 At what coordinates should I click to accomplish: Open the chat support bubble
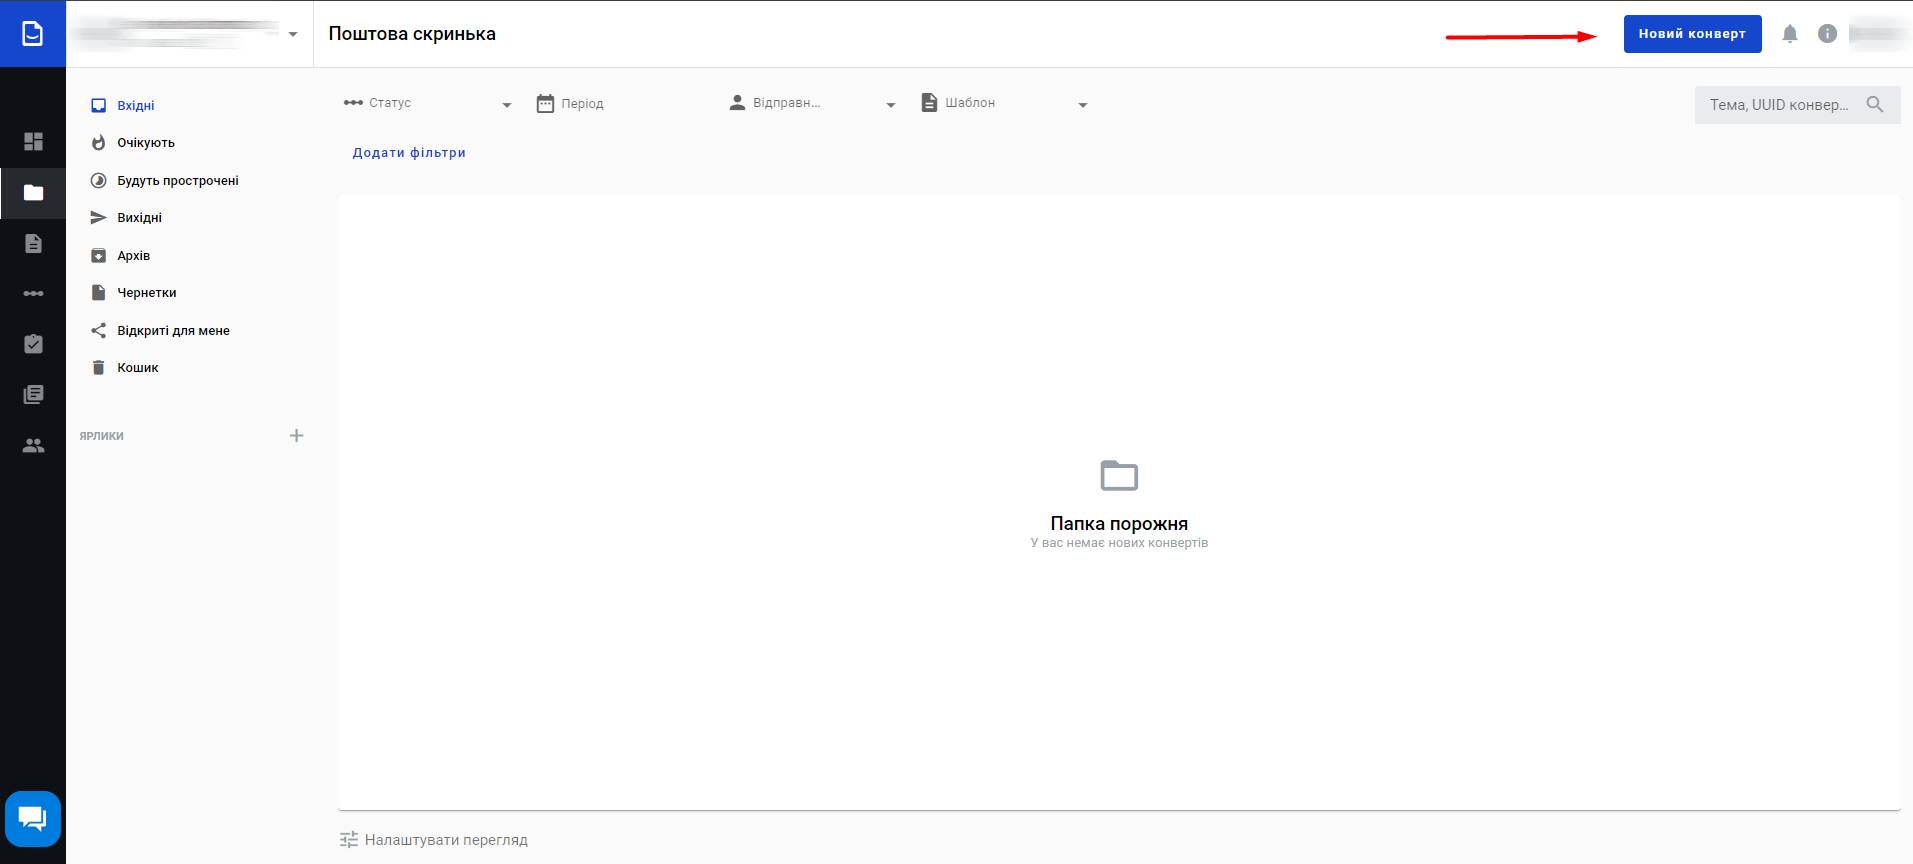click(x=33, y=819)
